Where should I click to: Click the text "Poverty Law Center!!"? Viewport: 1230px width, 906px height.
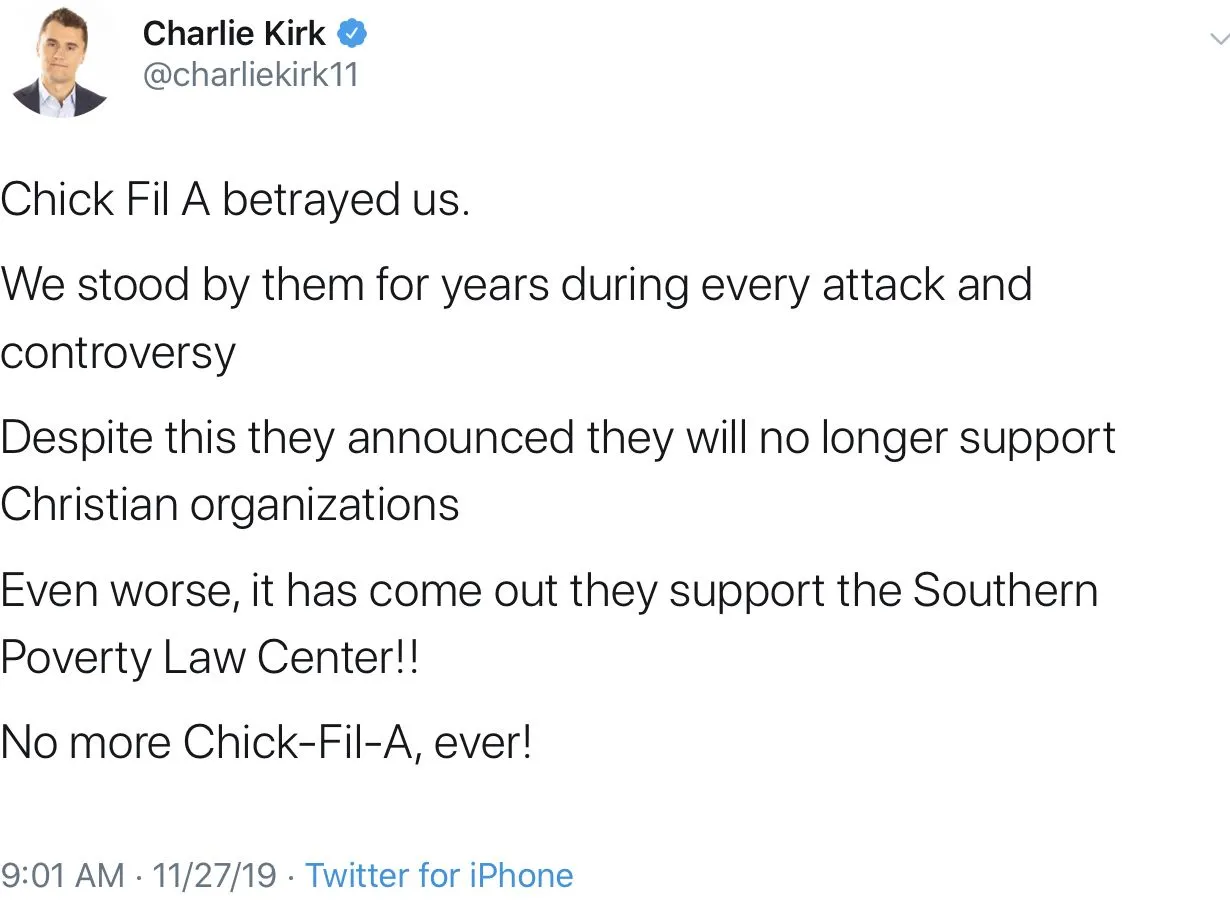tap(208, 657)
